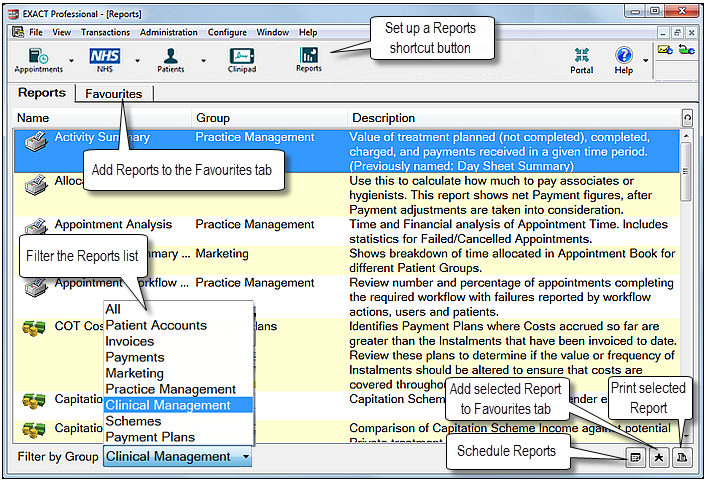Expand the NHS dropdown arrow
The width and height of the screenshot is (706, 481).
[137, 60]
